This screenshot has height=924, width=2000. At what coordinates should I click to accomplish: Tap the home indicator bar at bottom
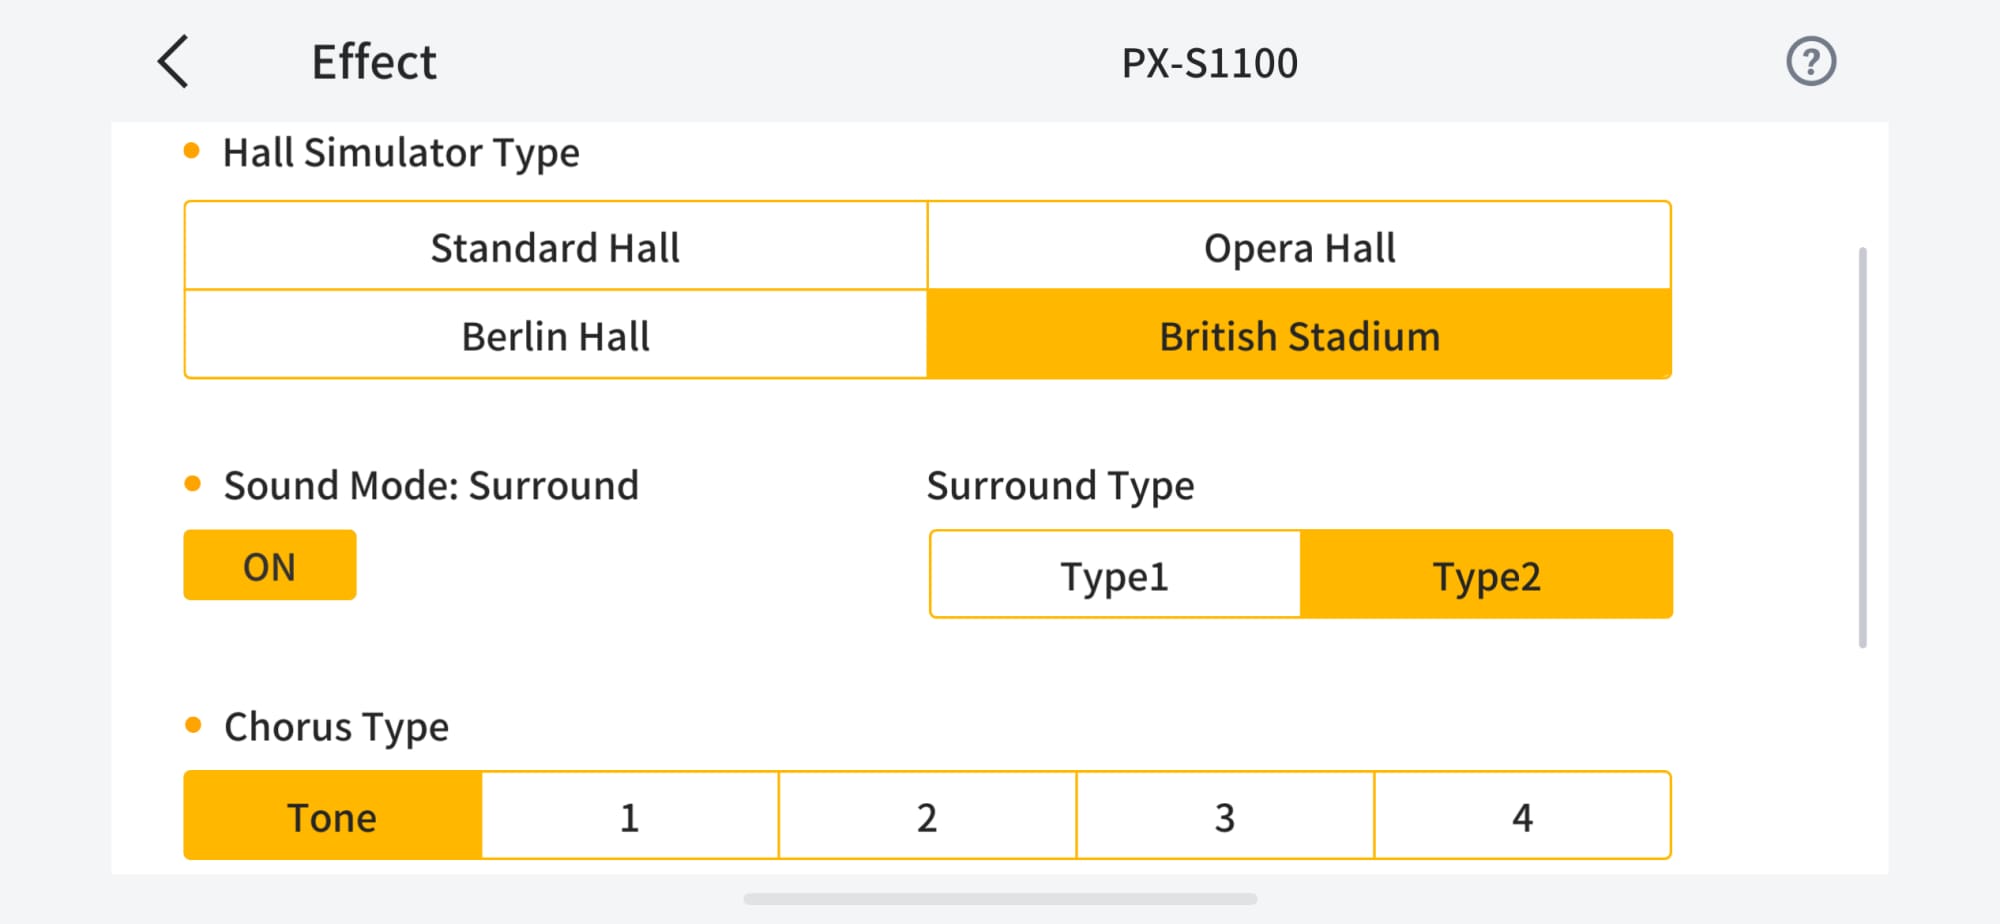(x=1000, y=899)
